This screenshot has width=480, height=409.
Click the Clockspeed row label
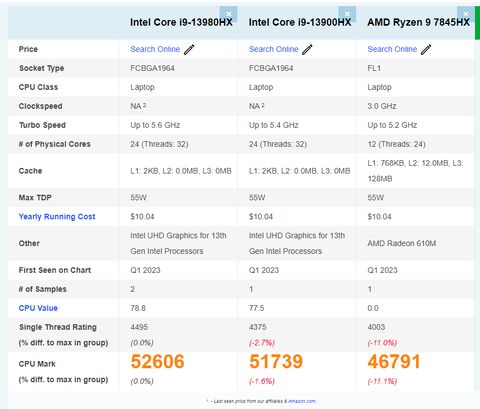click(x=40, y=106)
